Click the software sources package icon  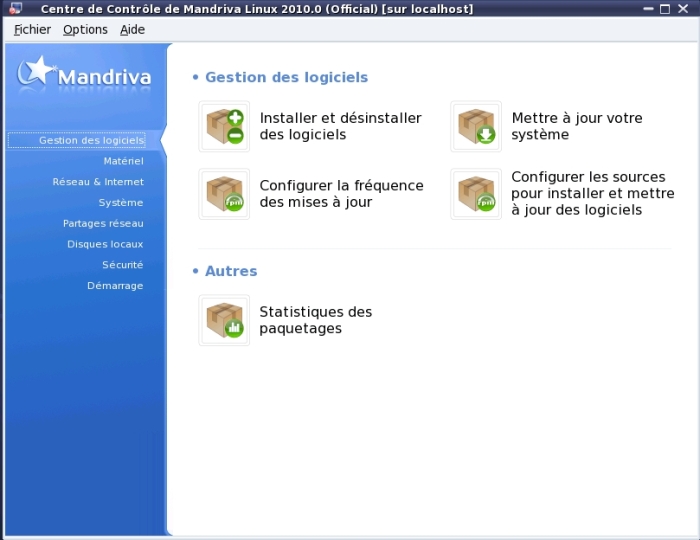[476, 194]
